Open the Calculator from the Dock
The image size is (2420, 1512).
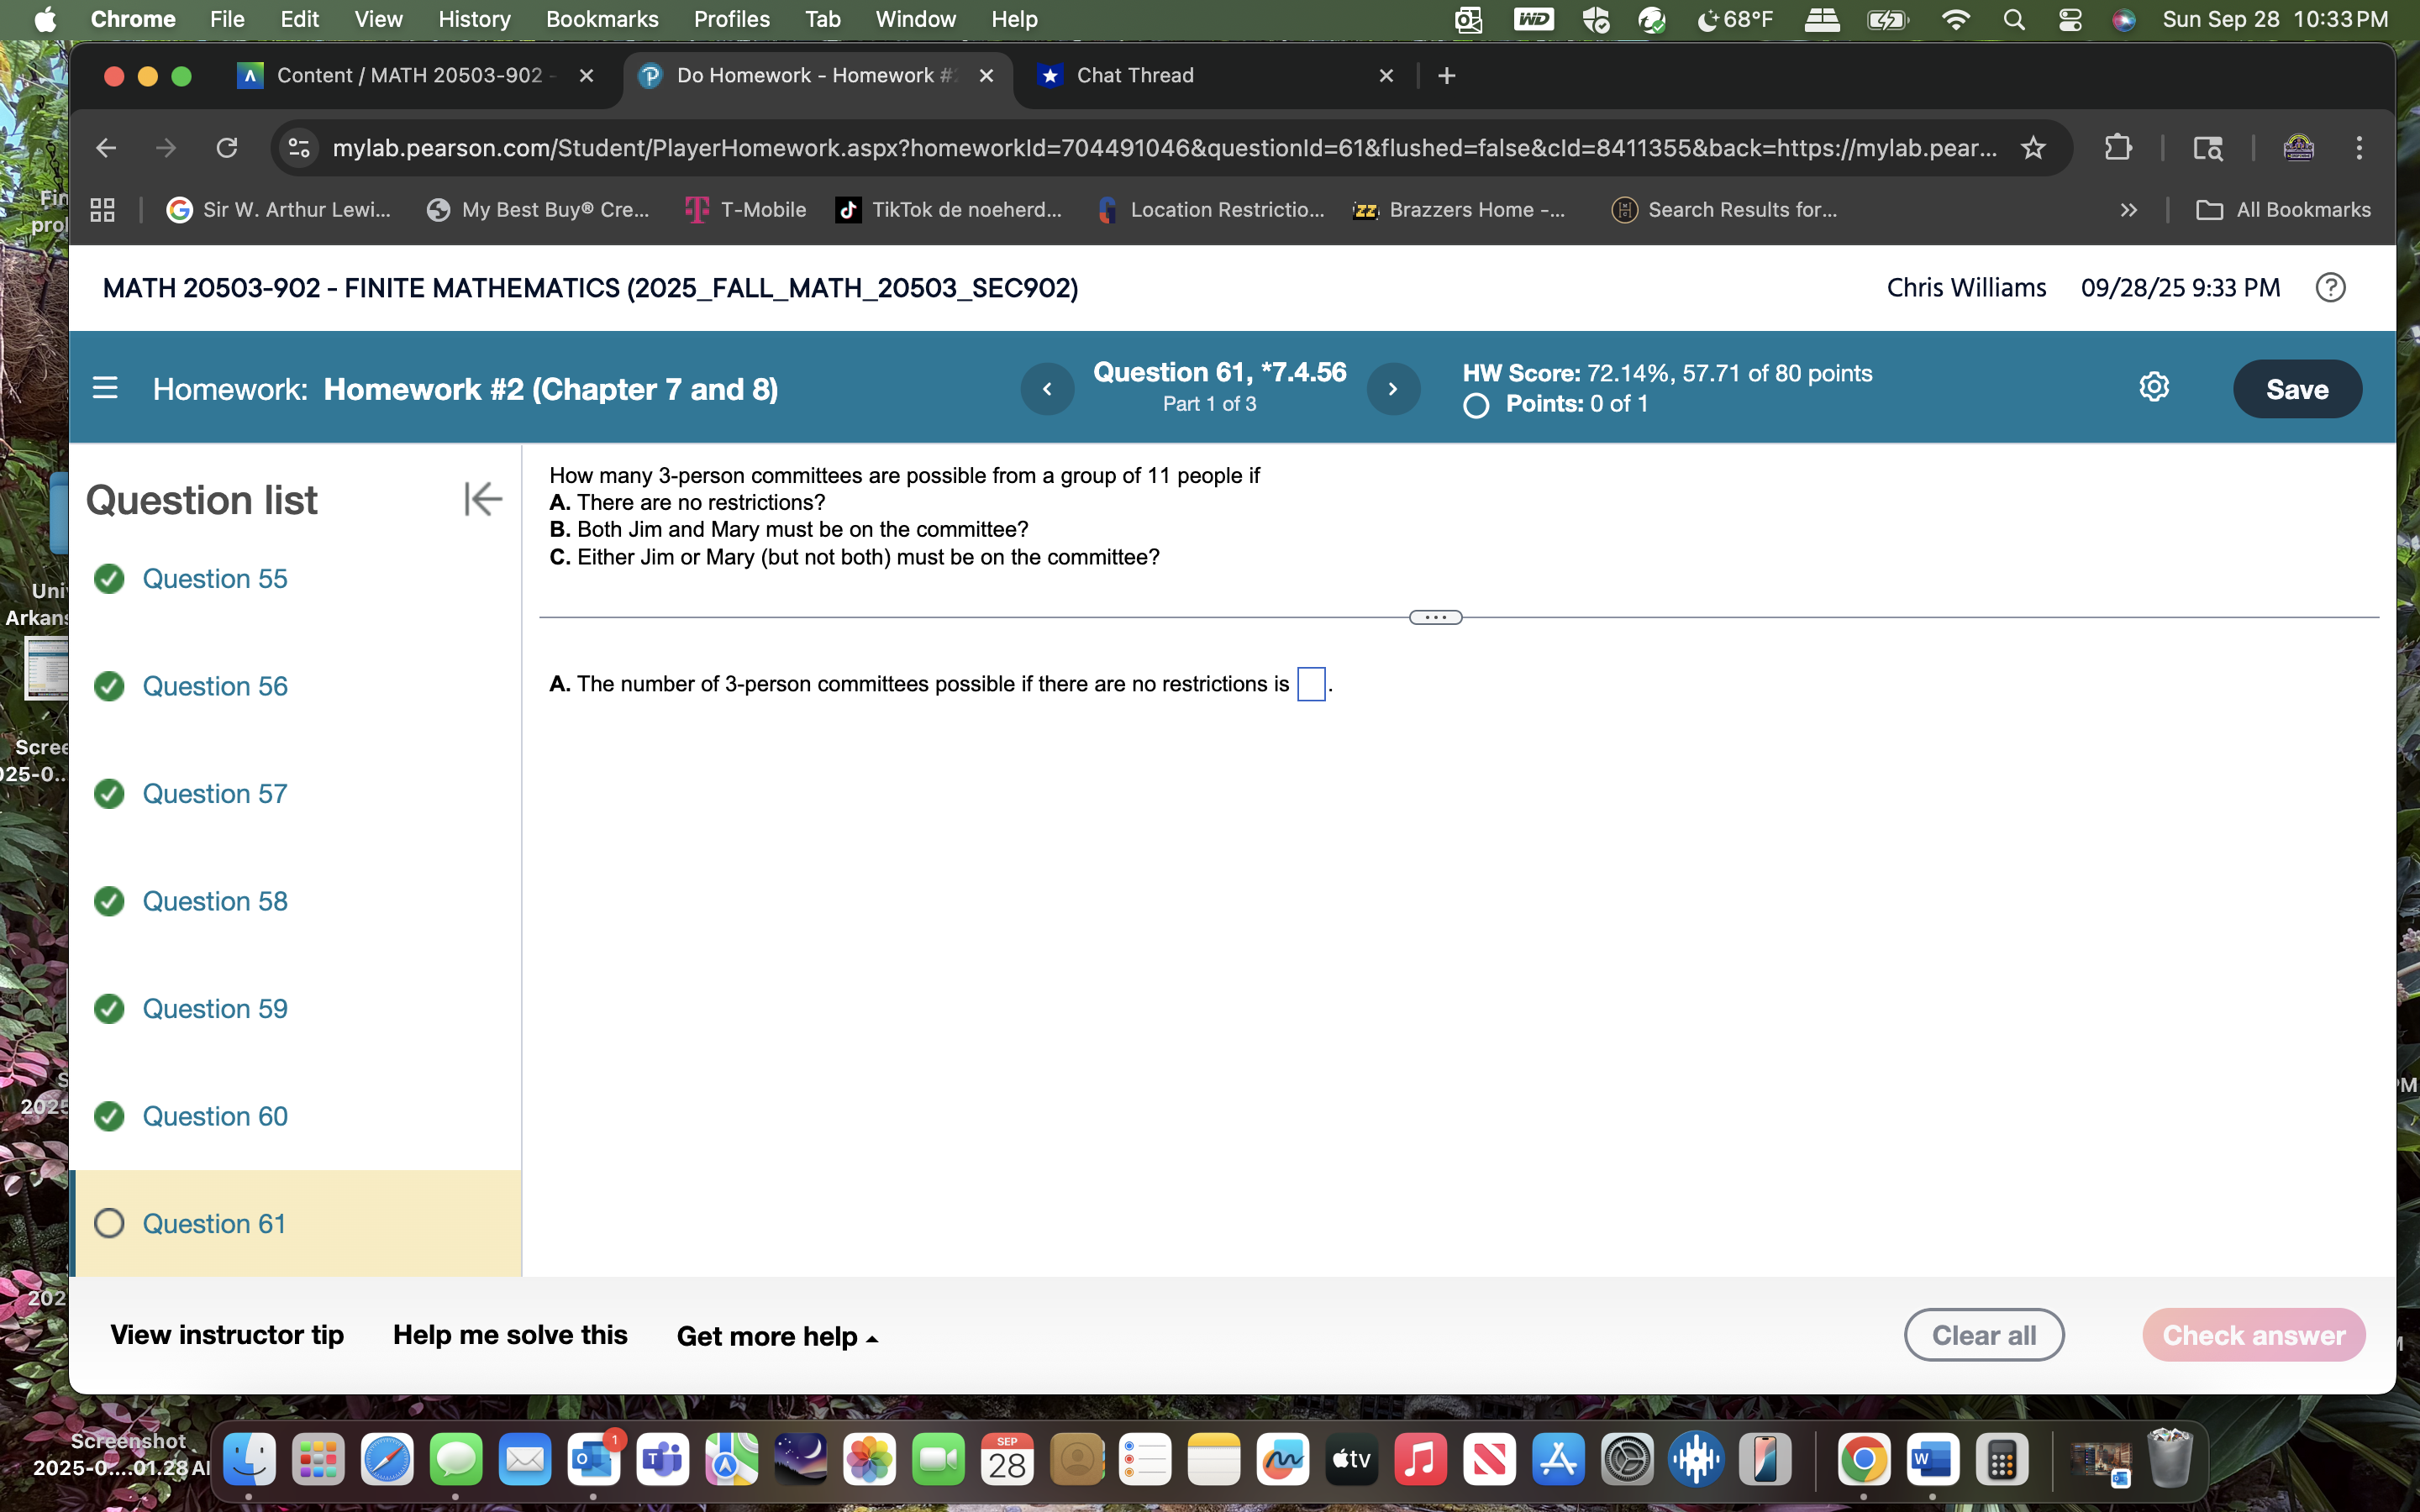2005,1459
